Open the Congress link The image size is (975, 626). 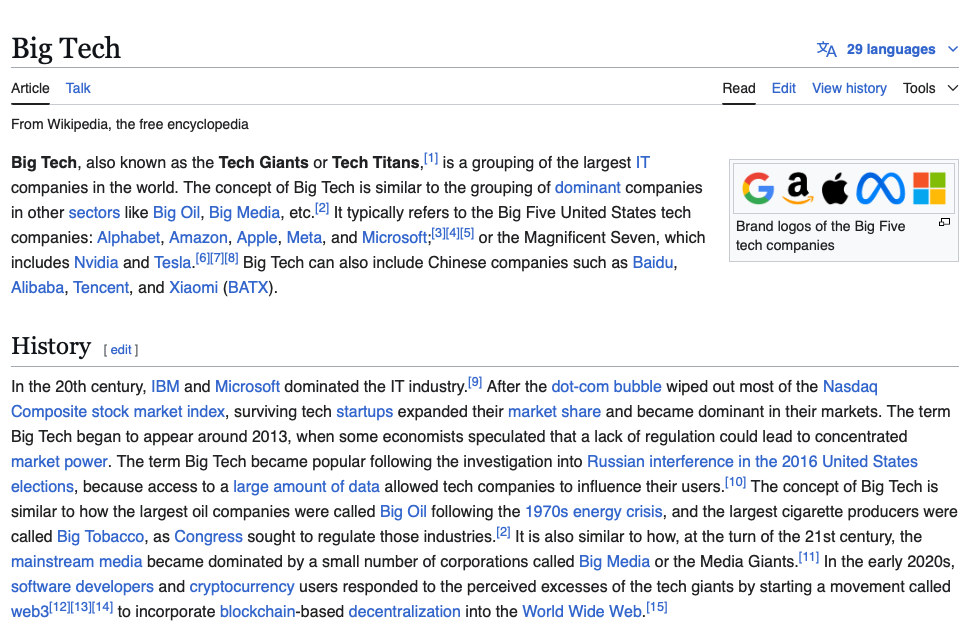[208, 536]
